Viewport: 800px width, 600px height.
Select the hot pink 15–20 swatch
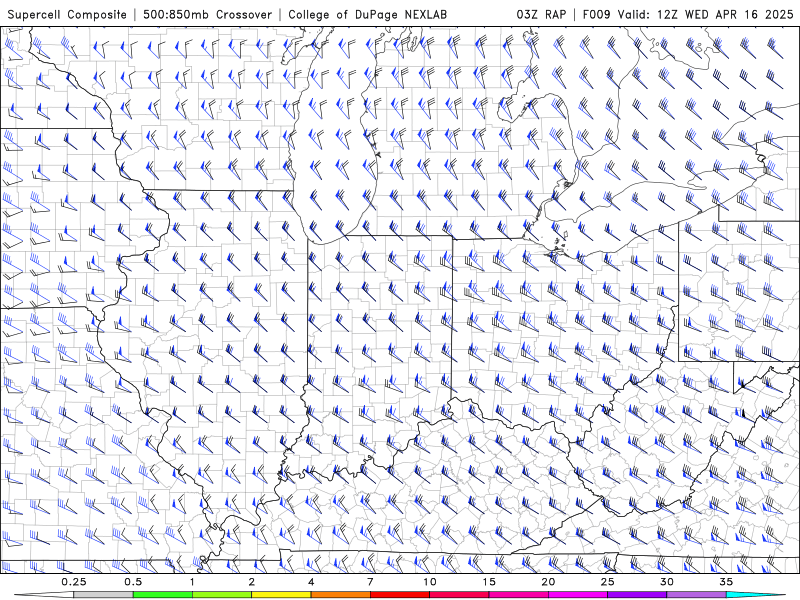pyautogui.click(x=518, y=595)
